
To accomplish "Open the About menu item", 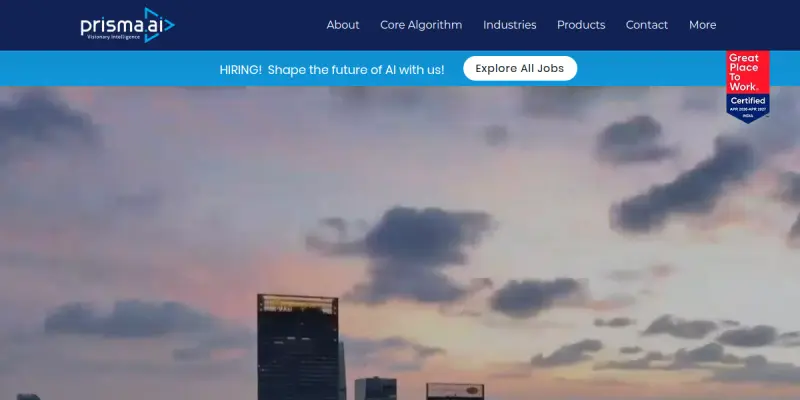I will pos(343,25).
